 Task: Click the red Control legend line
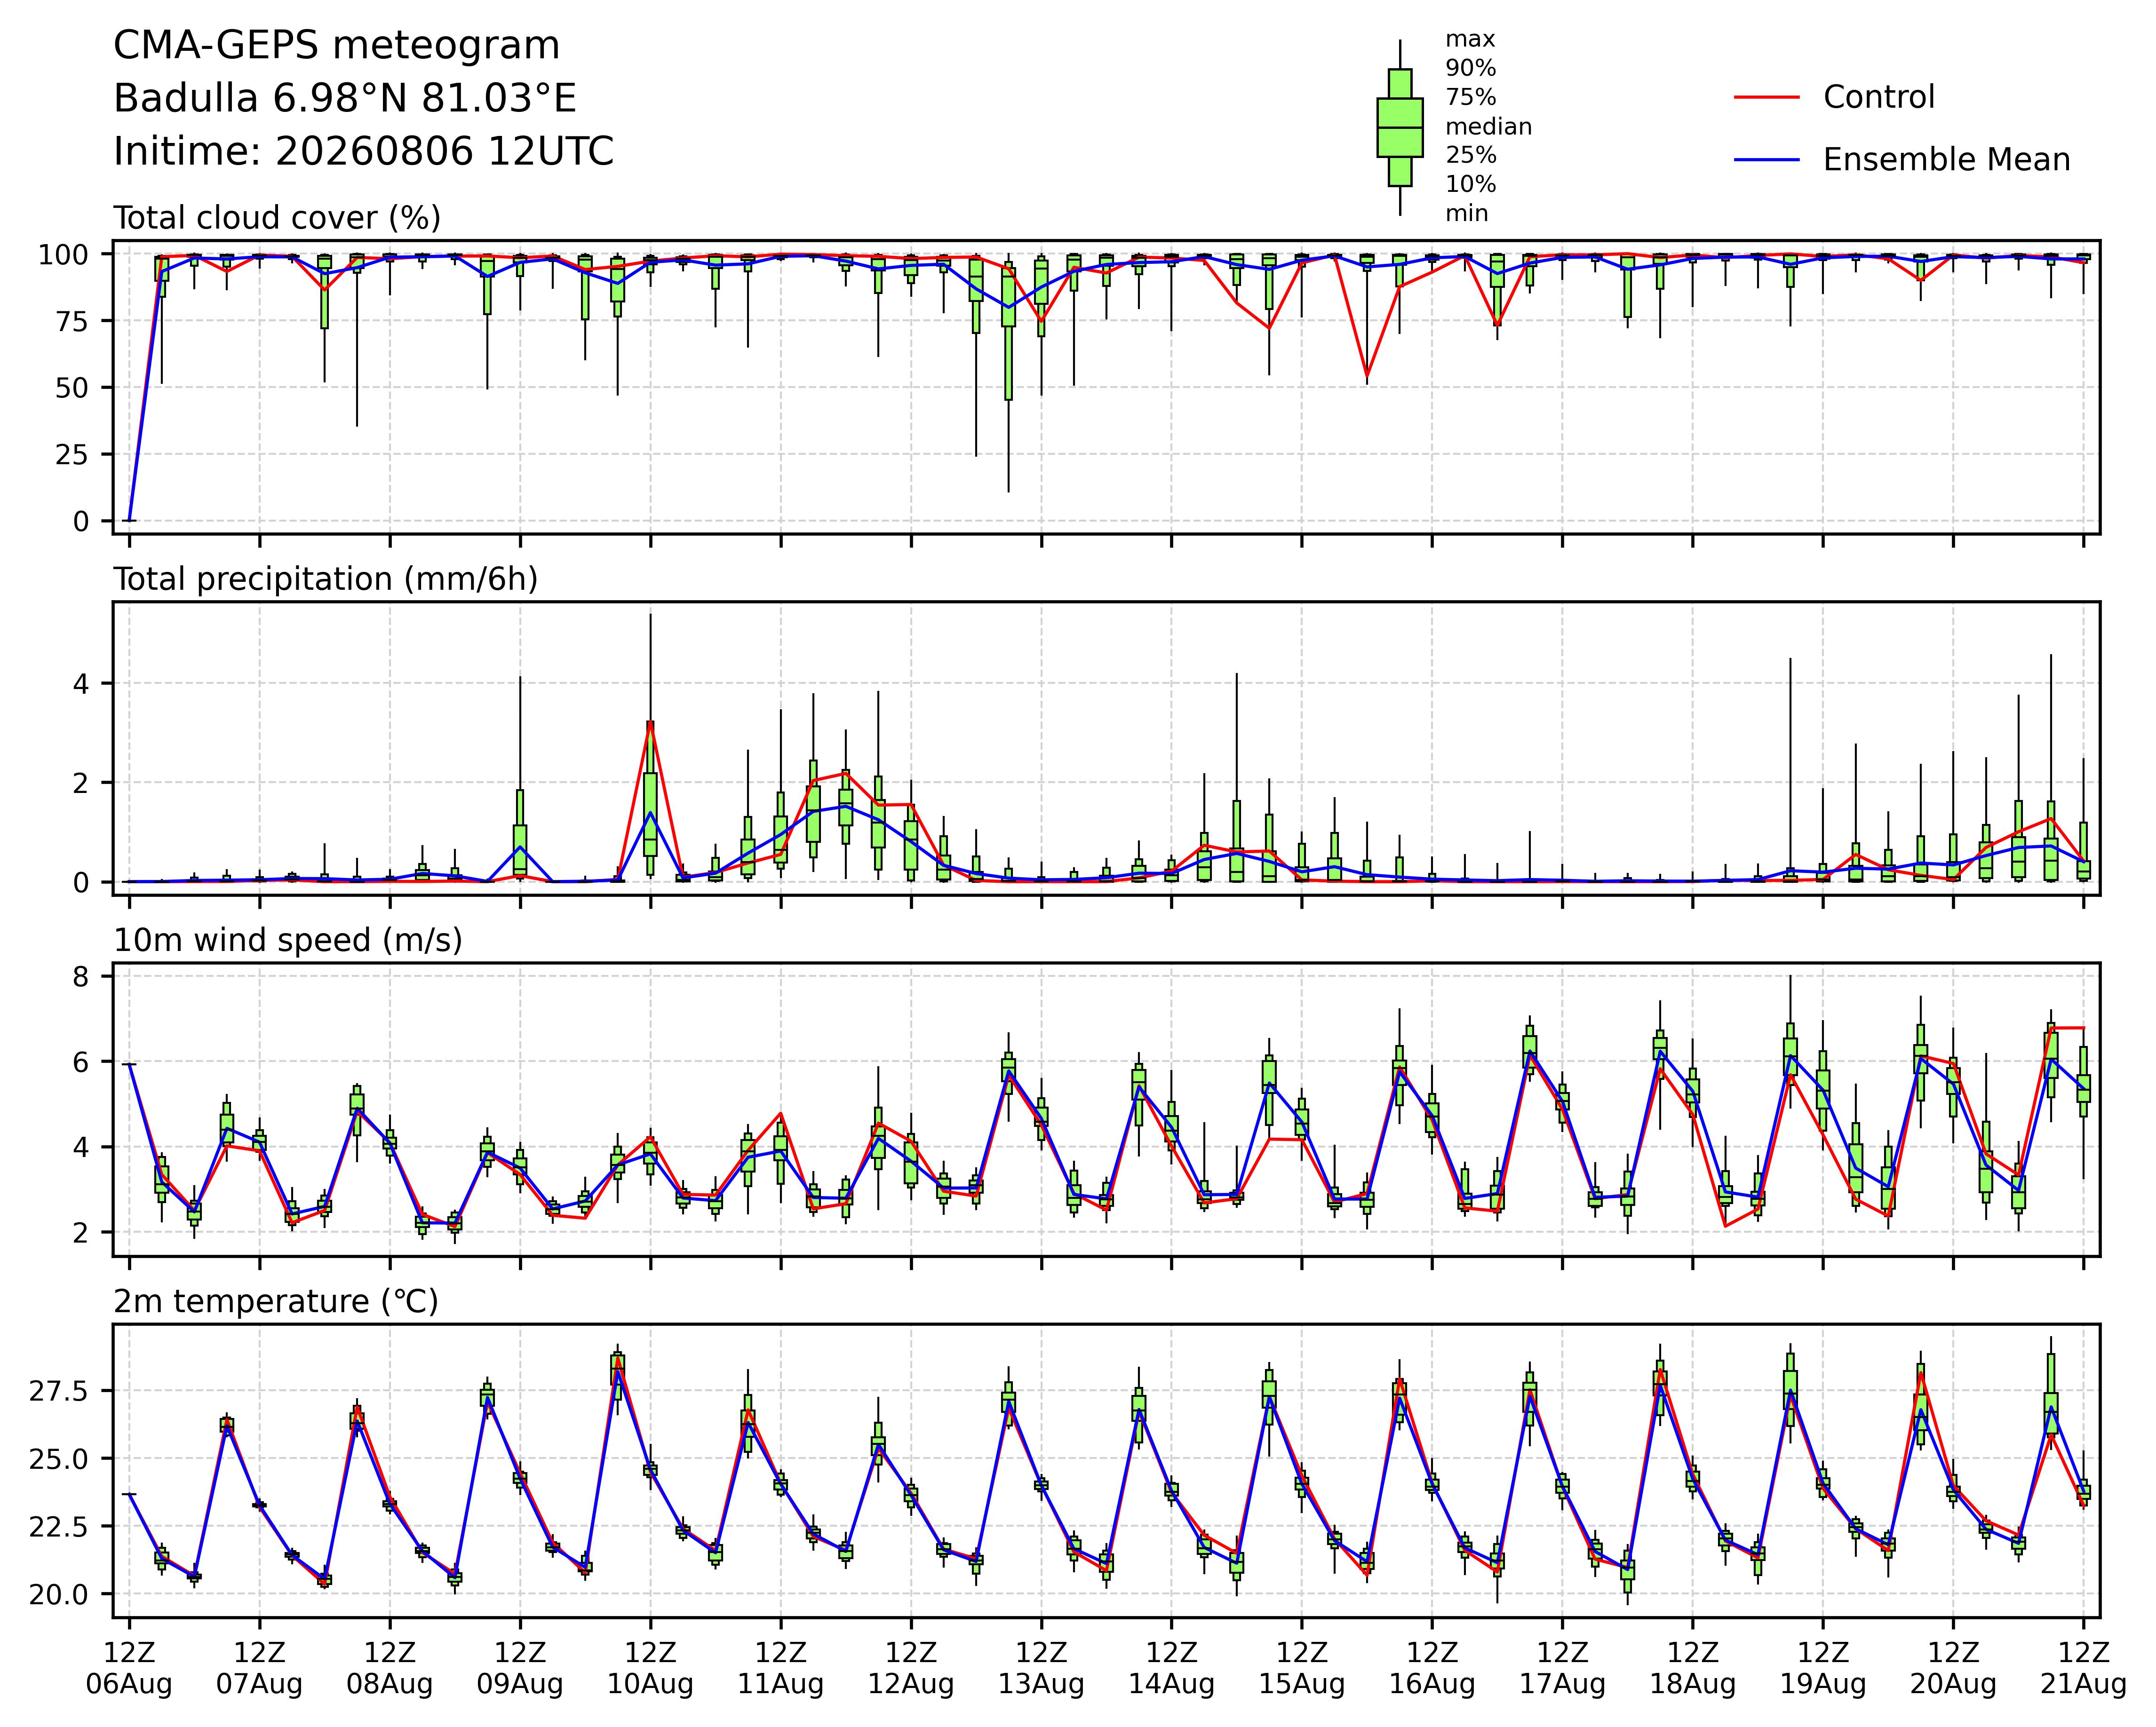point(1766,97)
